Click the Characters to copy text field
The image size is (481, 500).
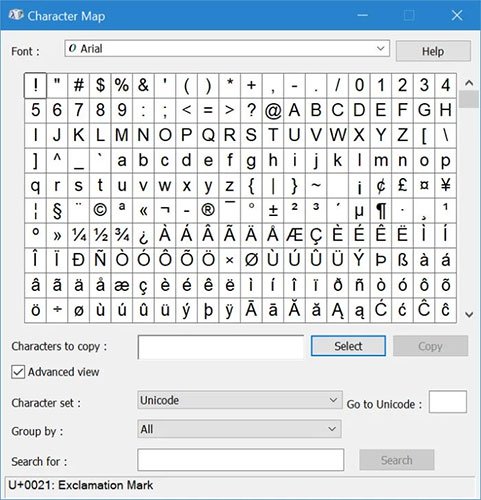click(221, 347)
